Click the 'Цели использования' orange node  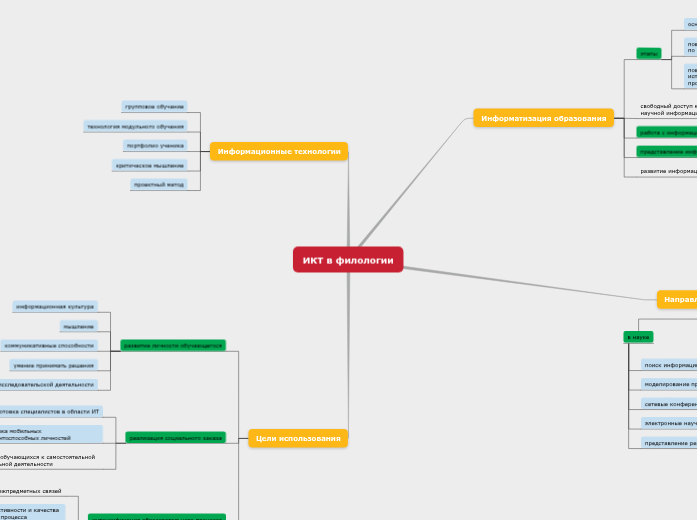(x=298, y=438)
